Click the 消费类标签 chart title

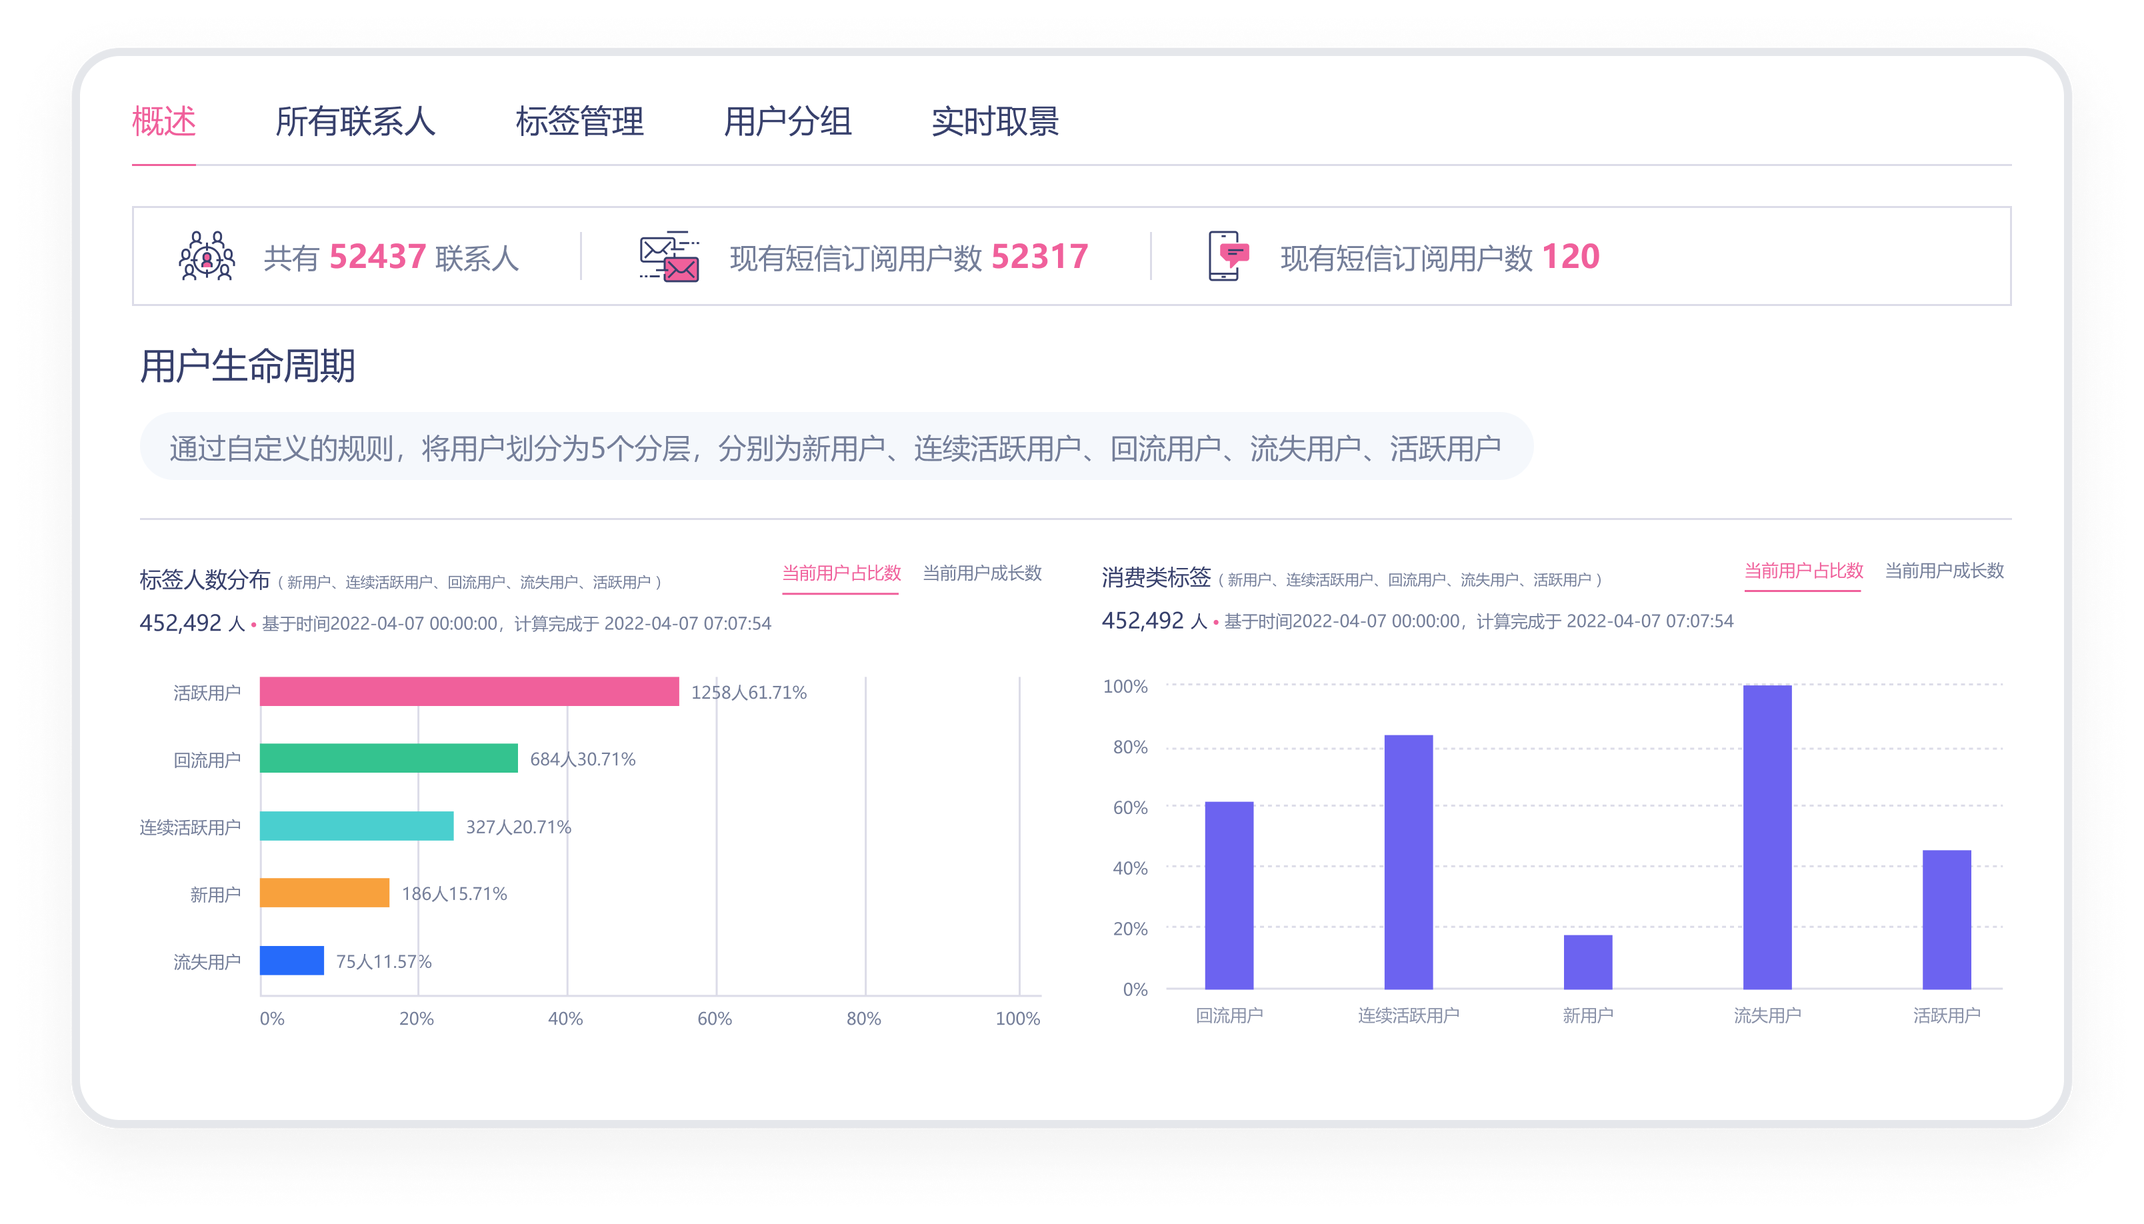point(1157,578)
